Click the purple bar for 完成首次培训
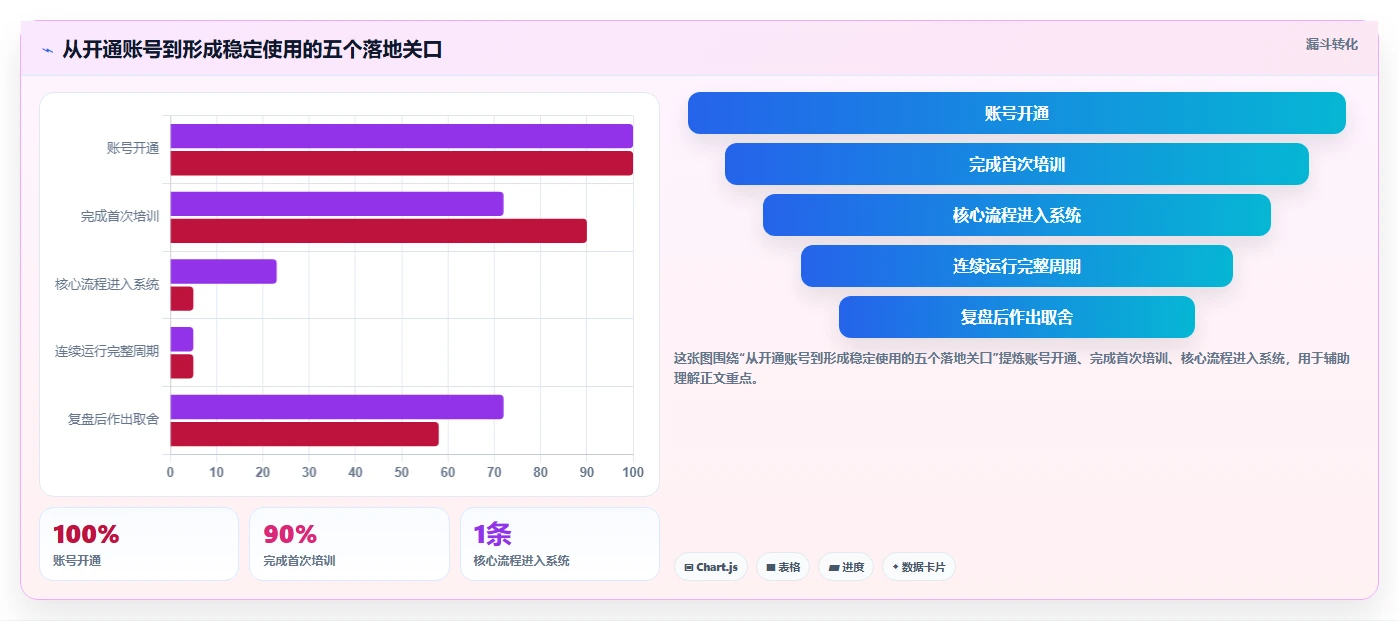Viewport: 1399px width, 621px height. 336,204
